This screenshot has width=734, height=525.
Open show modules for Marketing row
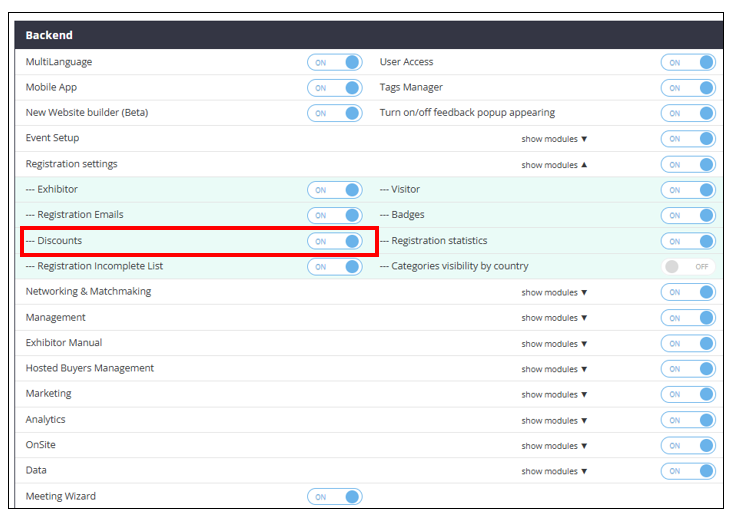pos(554,394)
